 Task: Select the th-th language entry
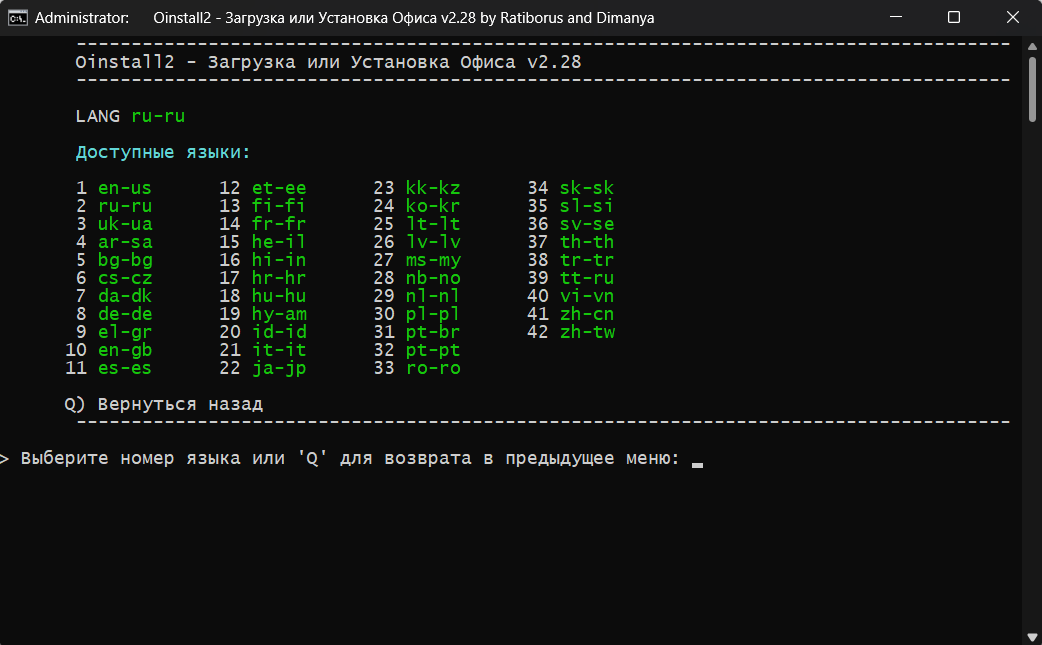(x=587, y=242)
